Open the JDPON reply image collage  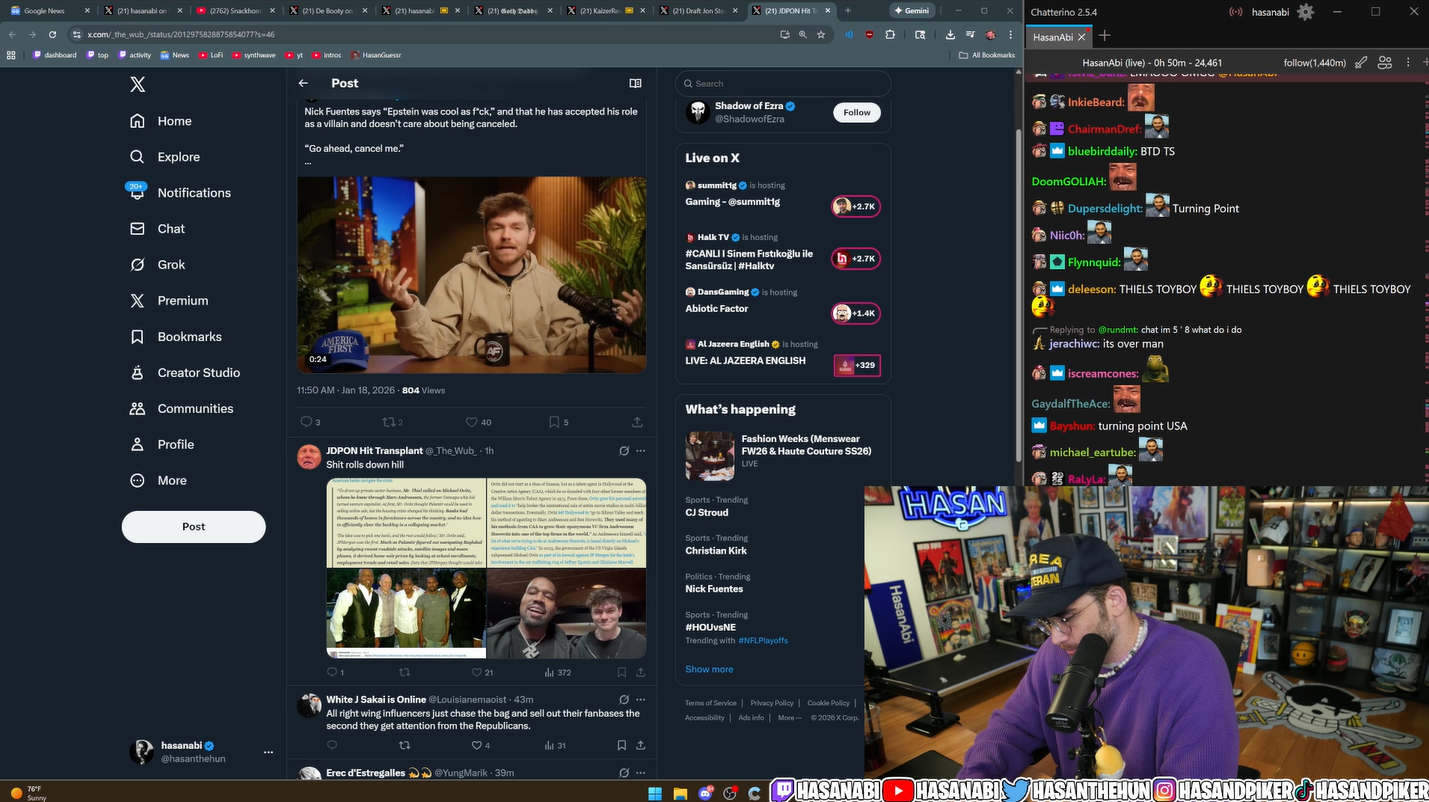486,568
